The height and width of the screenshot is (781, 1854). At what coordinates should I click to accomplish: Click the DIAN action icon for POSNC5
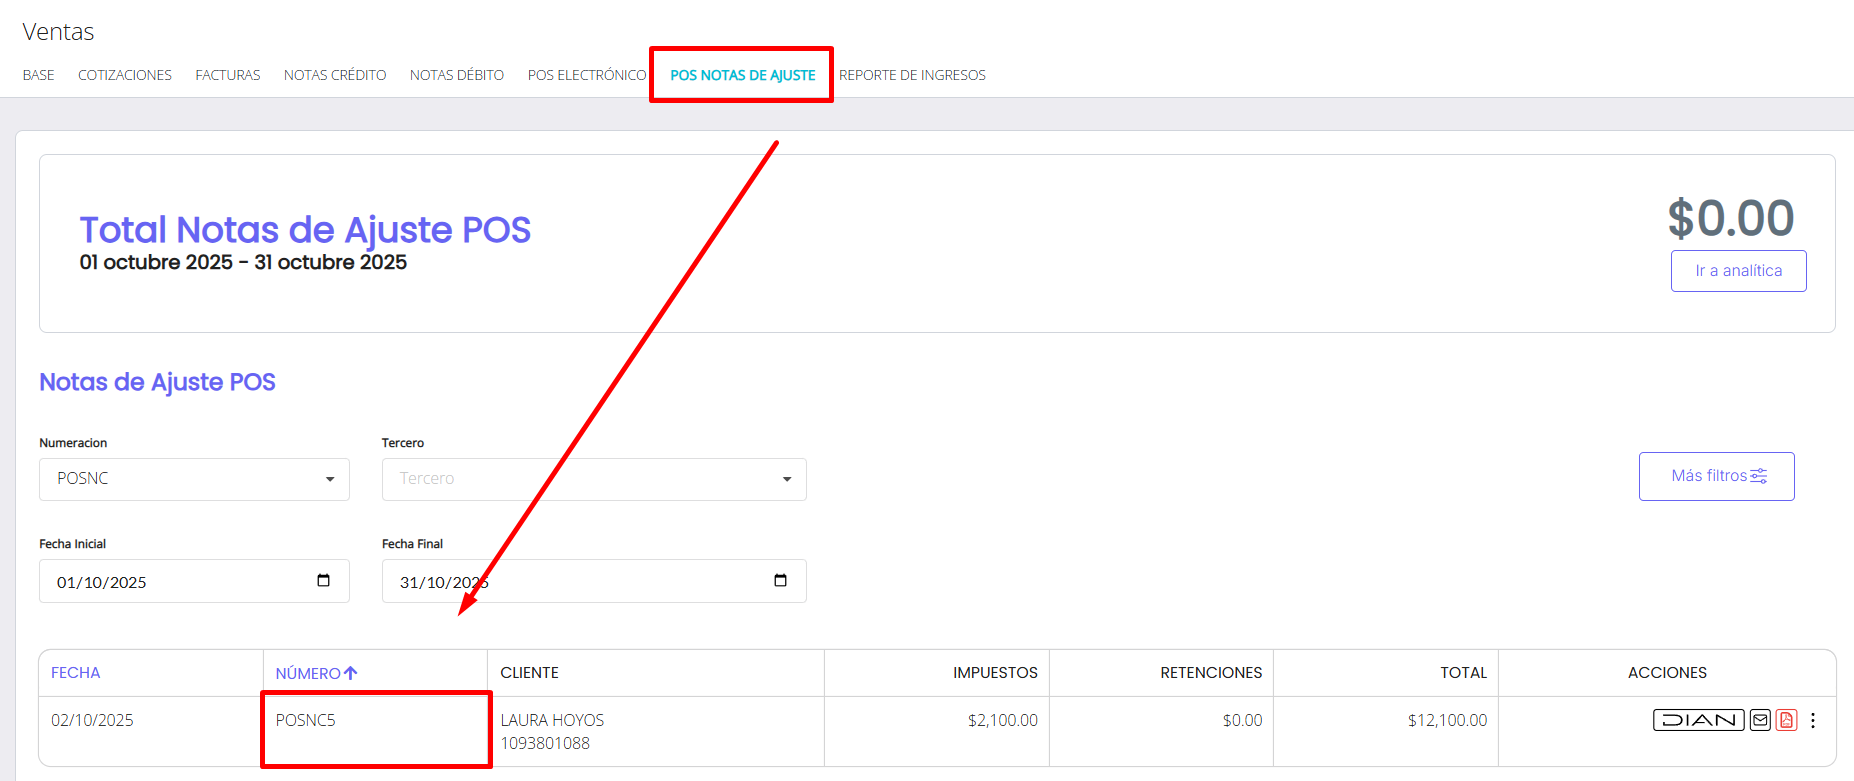click(x=1698, y=720)
